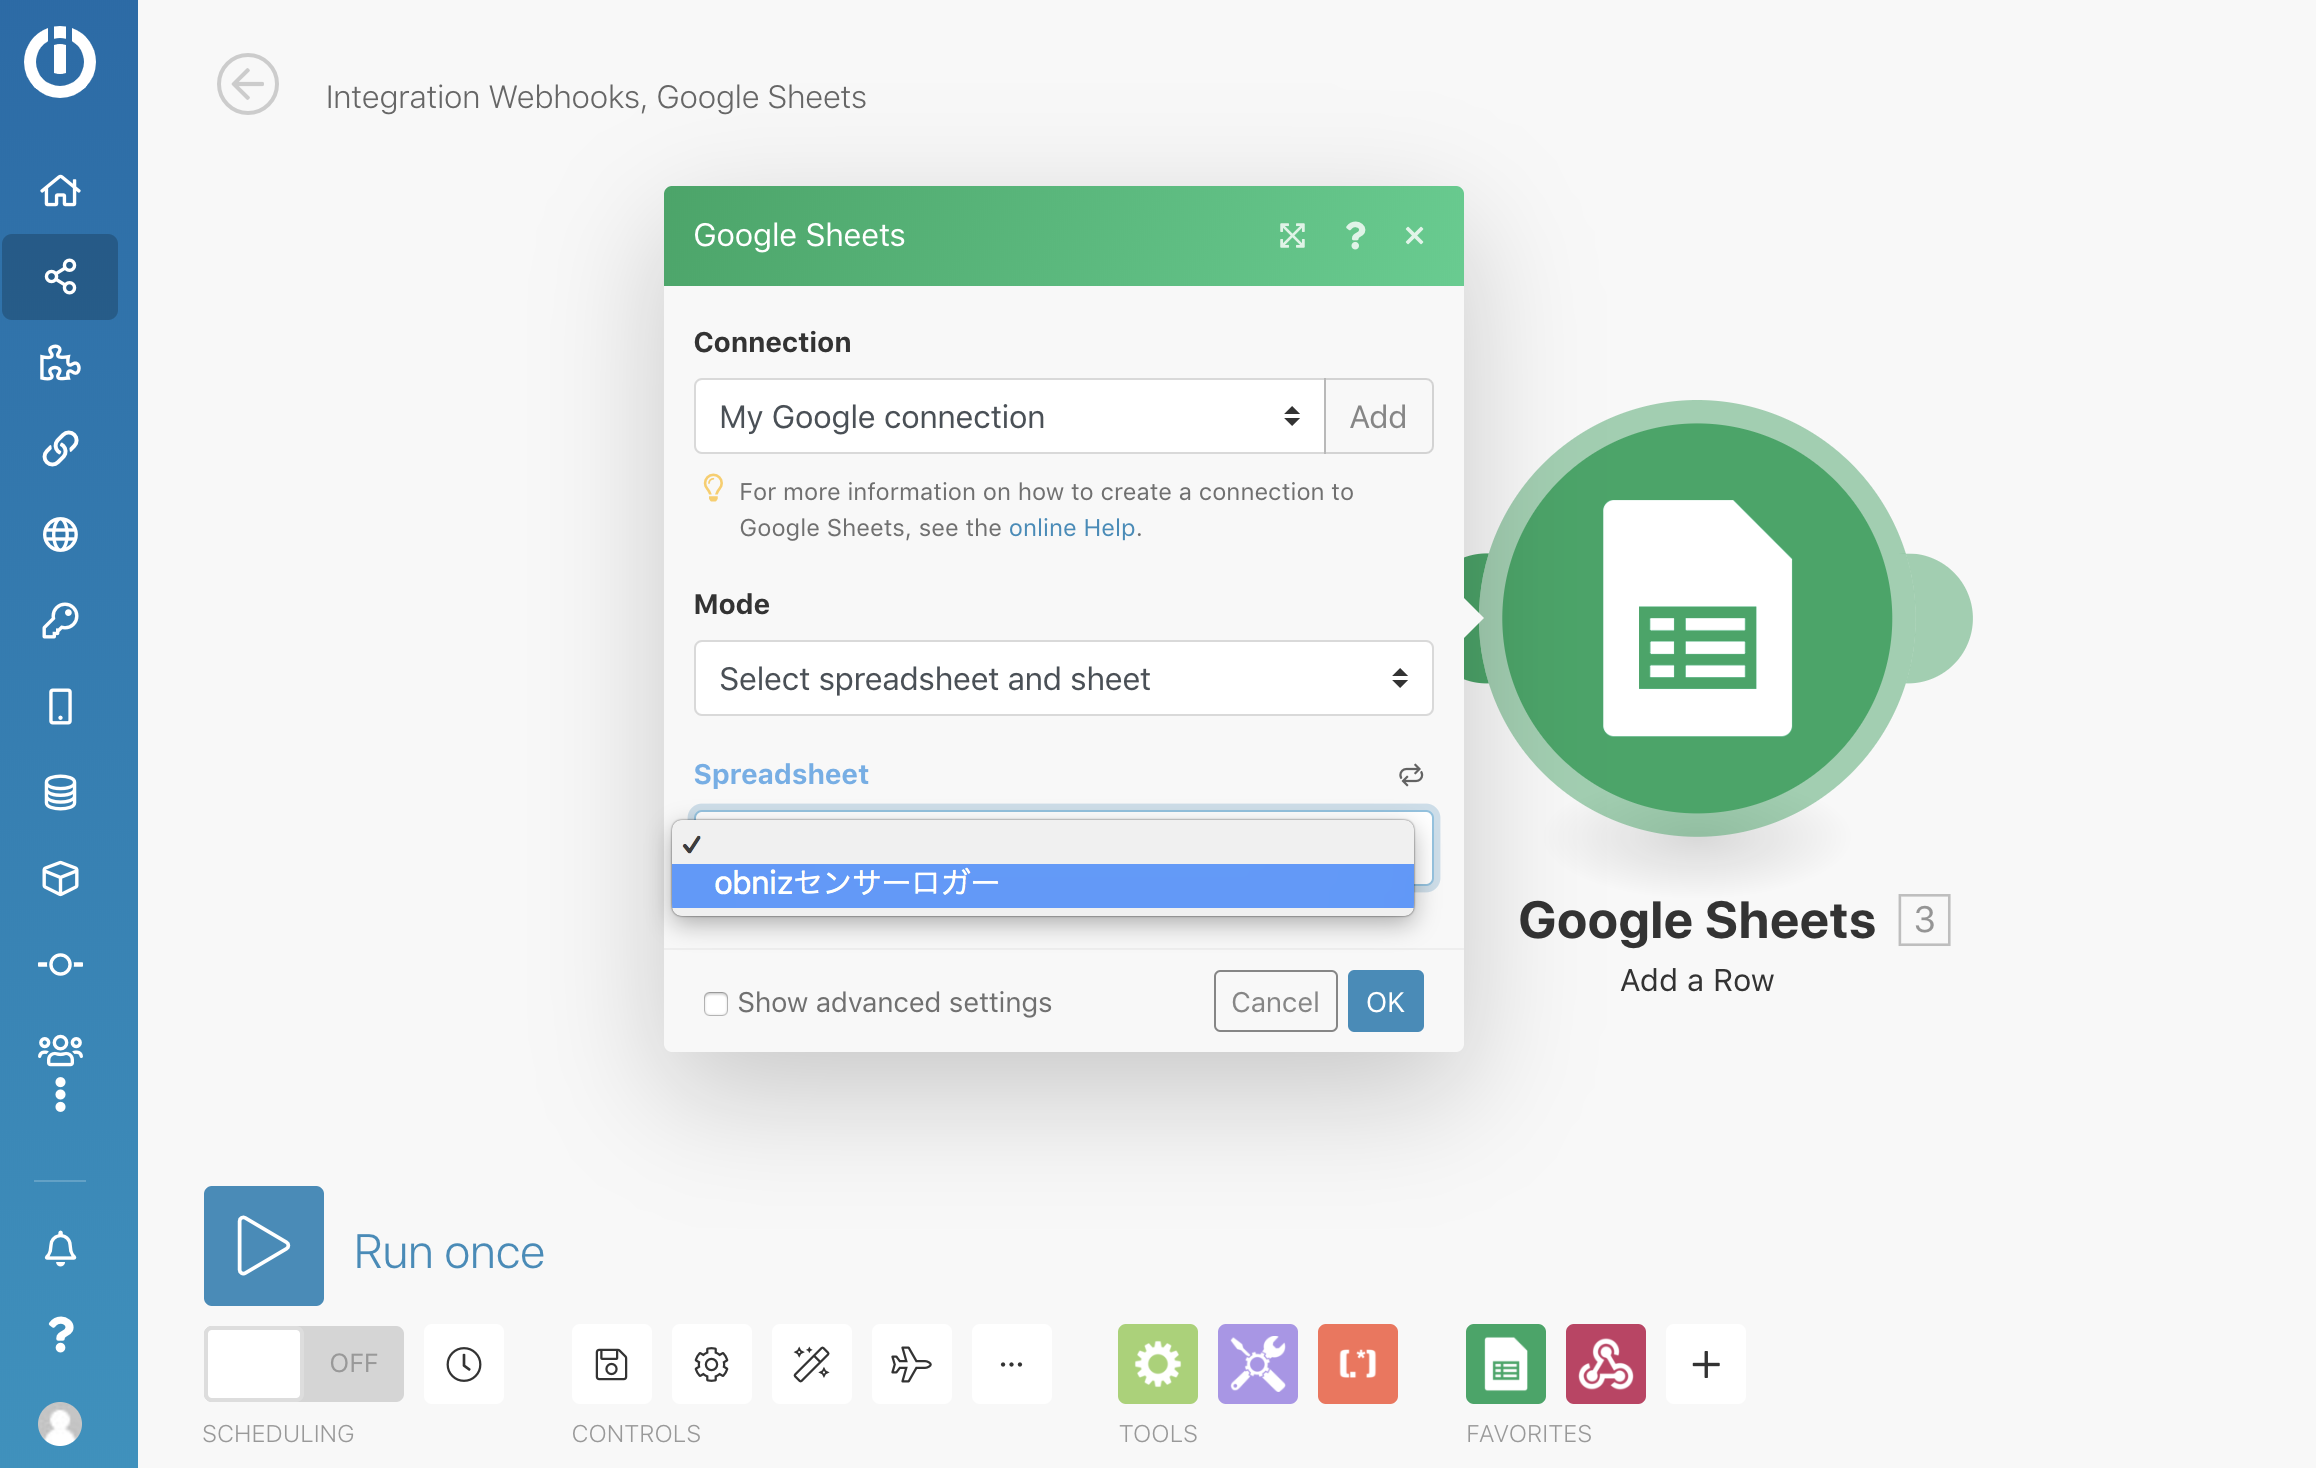Image resolution: width=2316 pixels, height=1468 pixels.
Task: Open the Templates puzzle icon
Action: pyautogui.click(x=60, y=363)
